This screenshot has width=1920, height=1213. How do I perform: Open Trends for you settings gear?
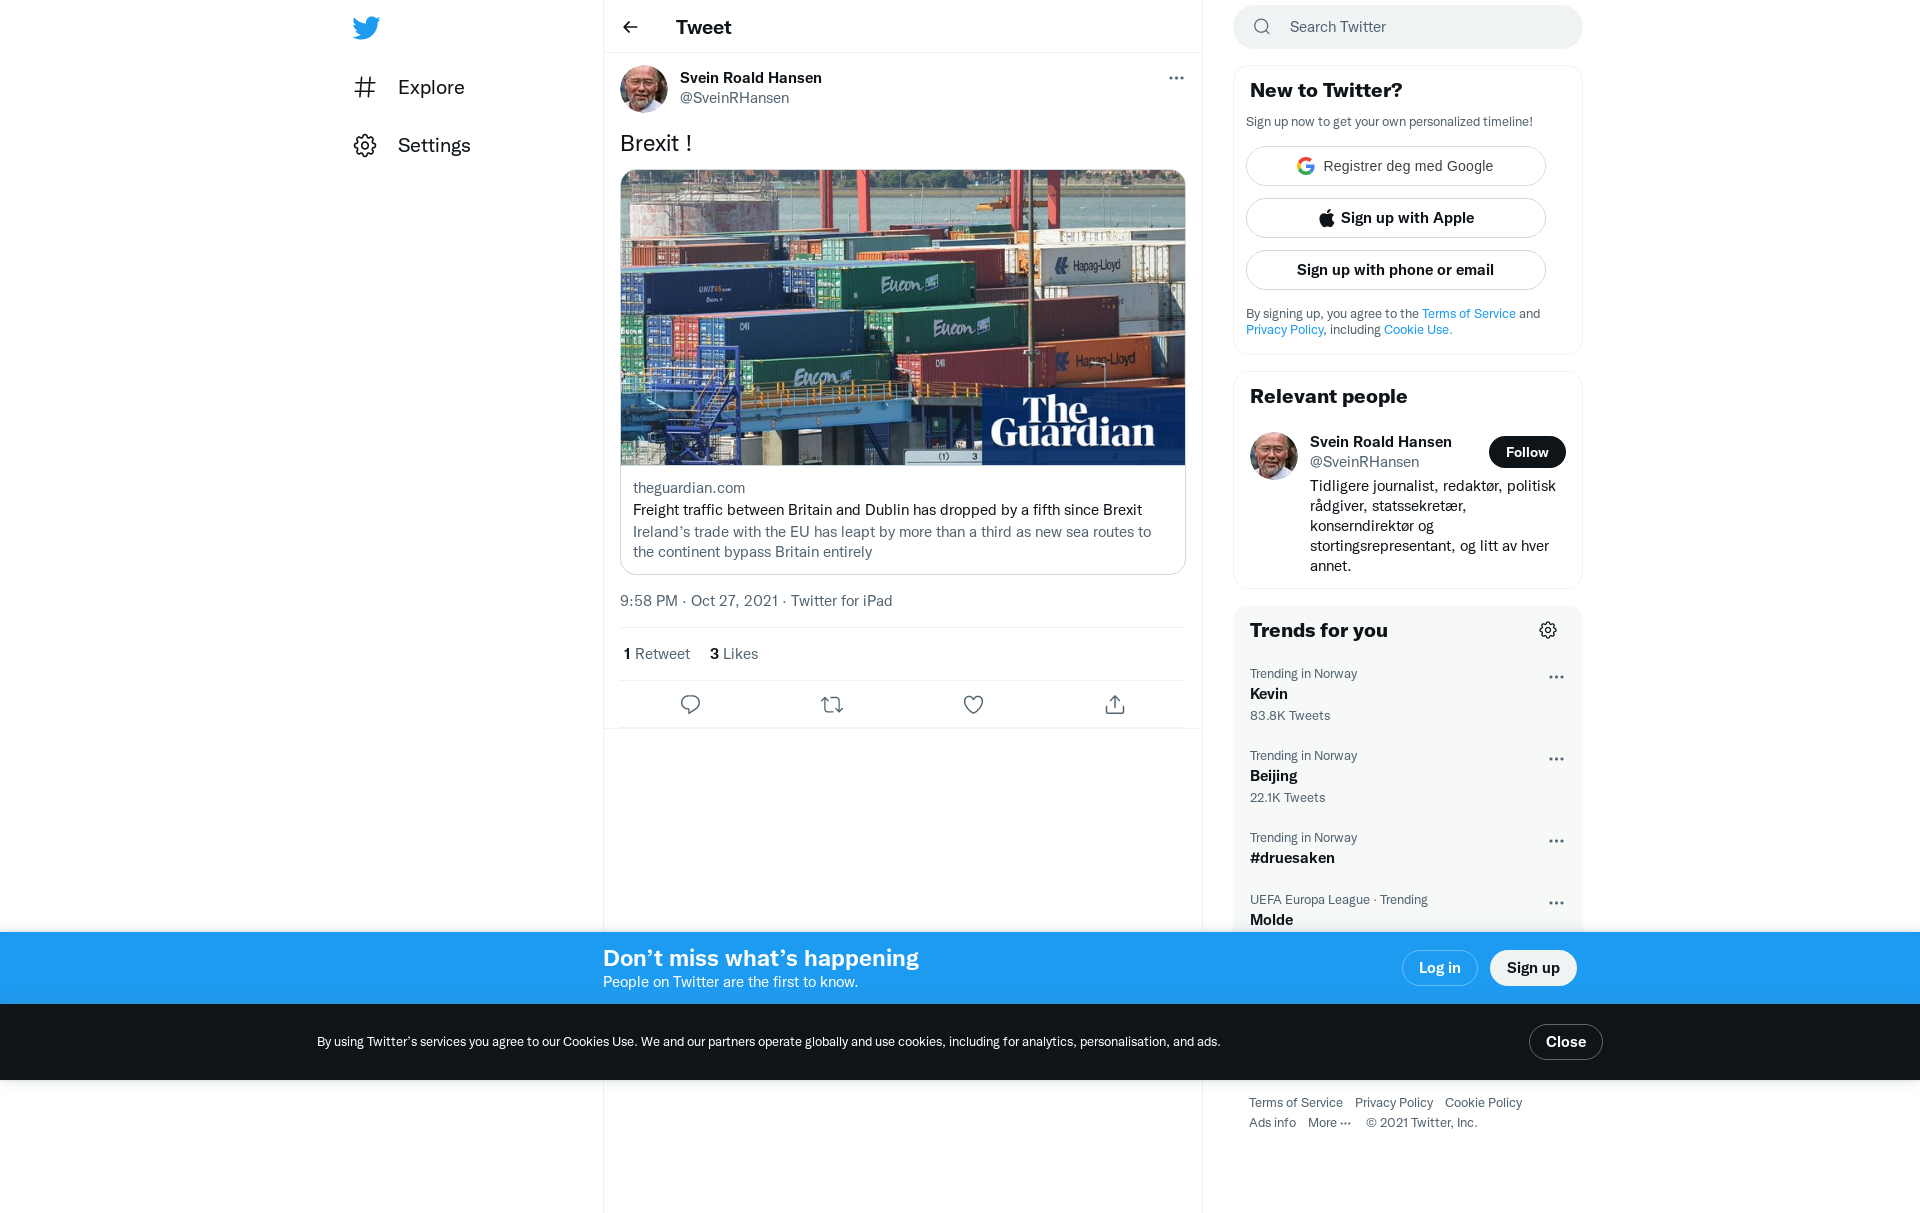click(1548, 630)
